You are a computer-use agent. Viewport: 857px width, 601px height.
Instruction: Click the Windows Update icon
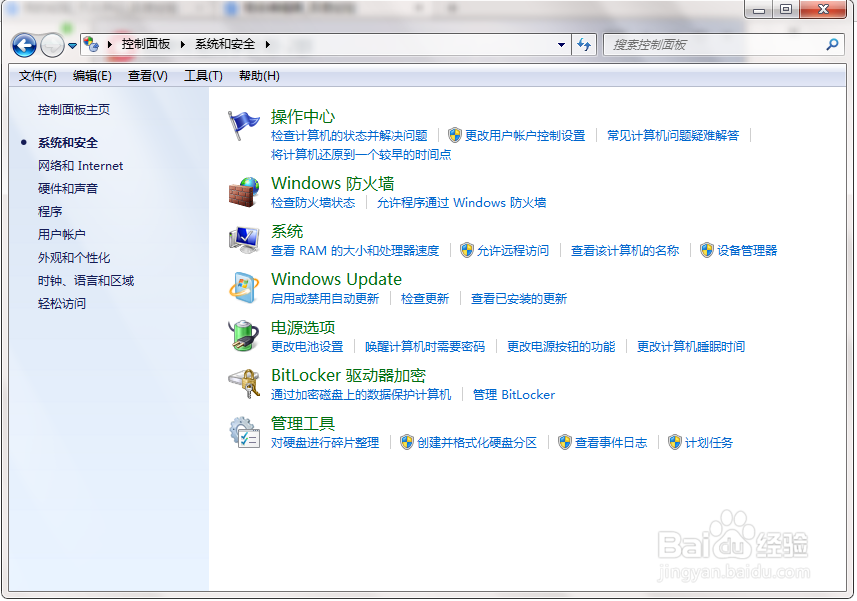click(x=243, y=287)
